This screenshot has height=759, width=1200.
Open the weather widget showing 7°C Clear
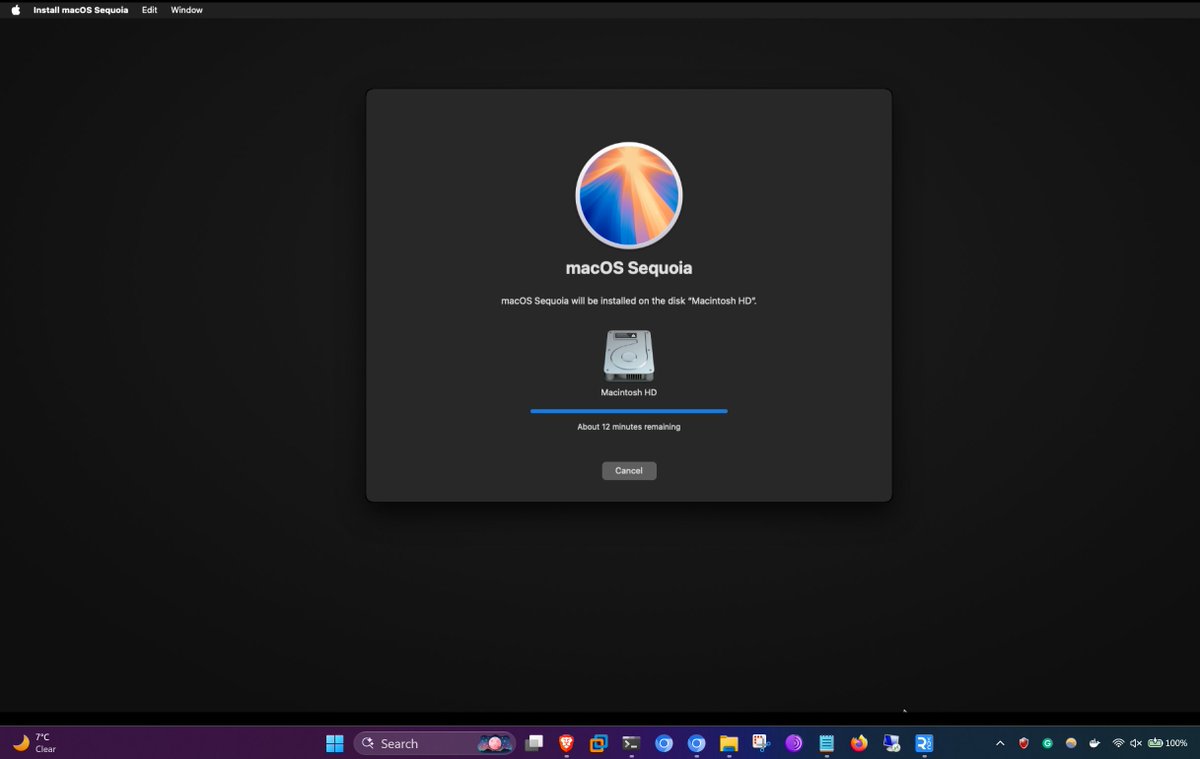click(x=35, y=743)
